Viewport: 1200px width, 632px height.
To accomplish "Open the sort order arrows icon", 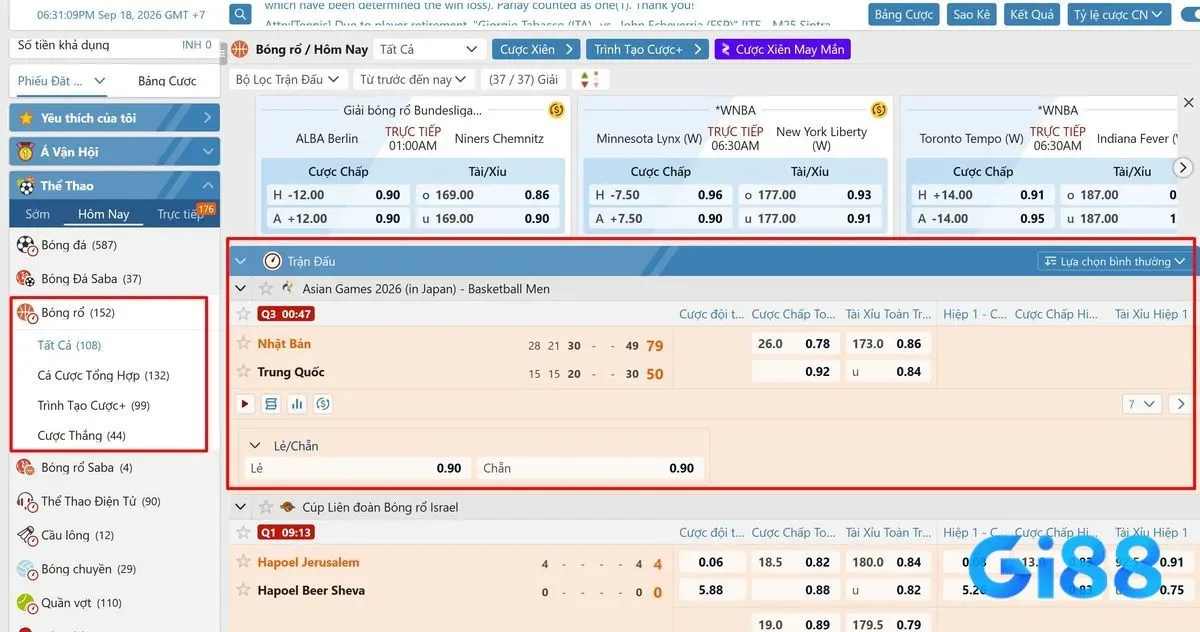I will 591,79.
